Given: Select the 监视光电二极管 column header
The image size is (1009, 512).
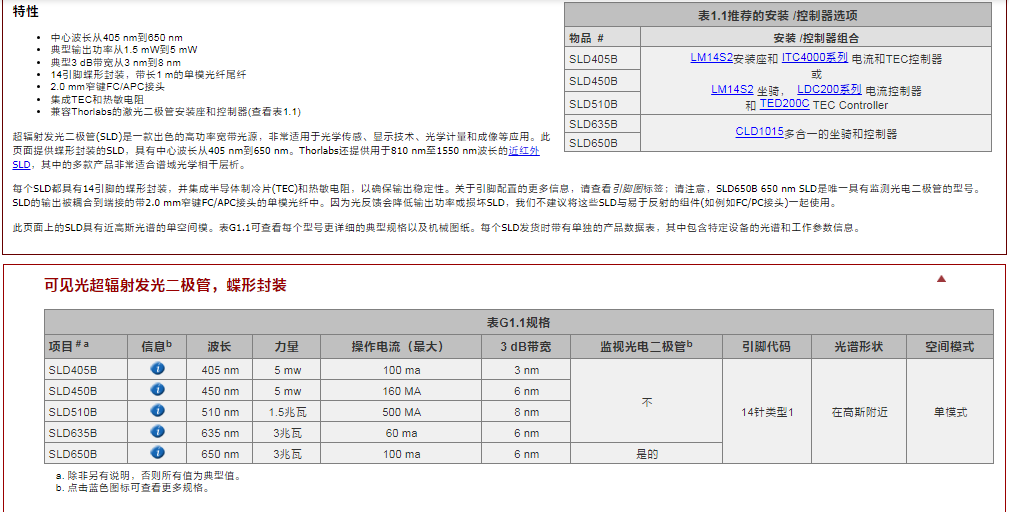Looking at the screenshot, I should 645,347.
